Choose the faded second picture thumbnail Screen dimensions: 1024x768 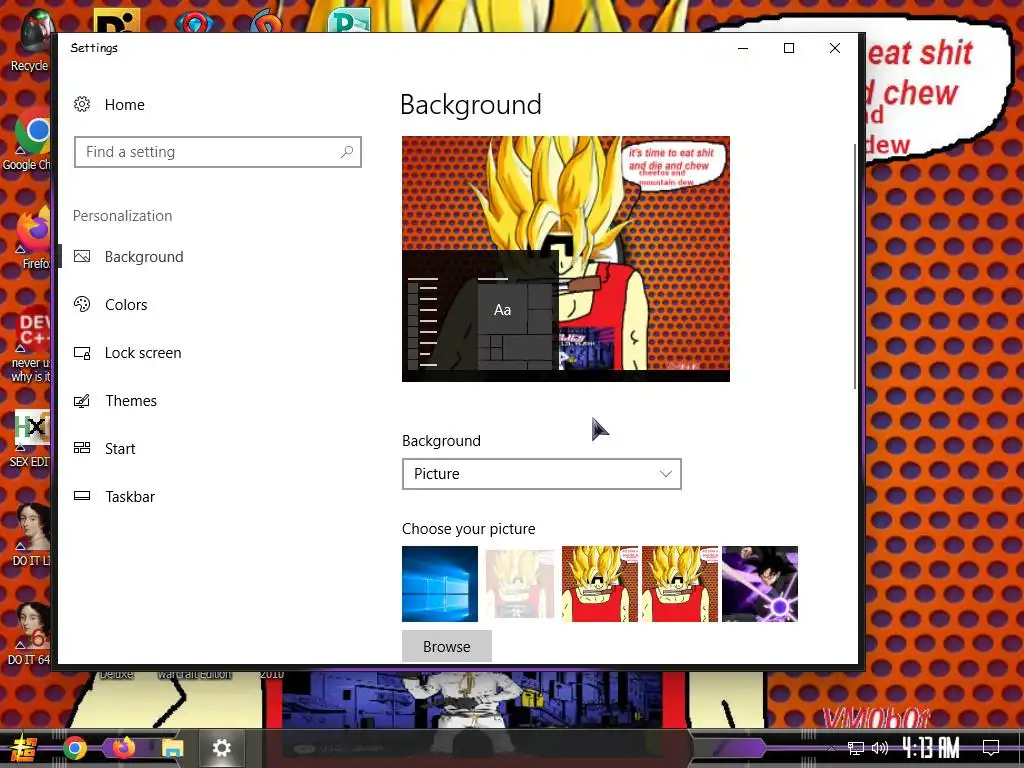[520, 584]
